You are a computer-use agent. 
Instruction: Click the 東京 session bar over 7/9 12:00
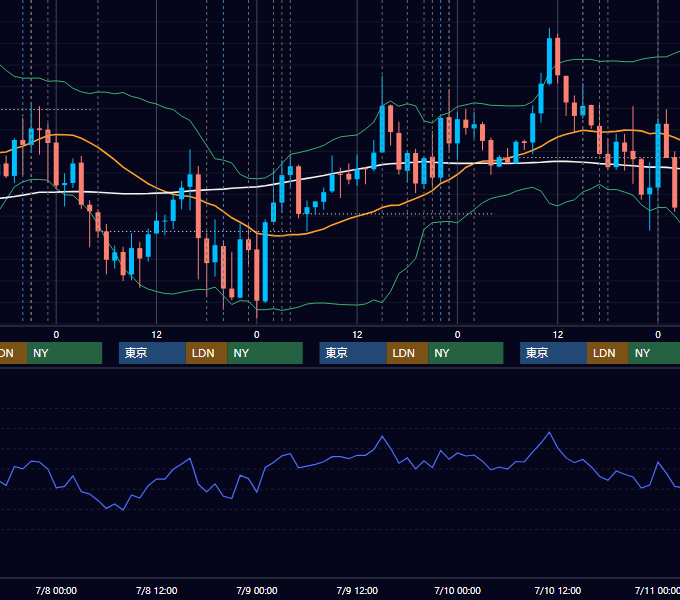tap(353, 353)
